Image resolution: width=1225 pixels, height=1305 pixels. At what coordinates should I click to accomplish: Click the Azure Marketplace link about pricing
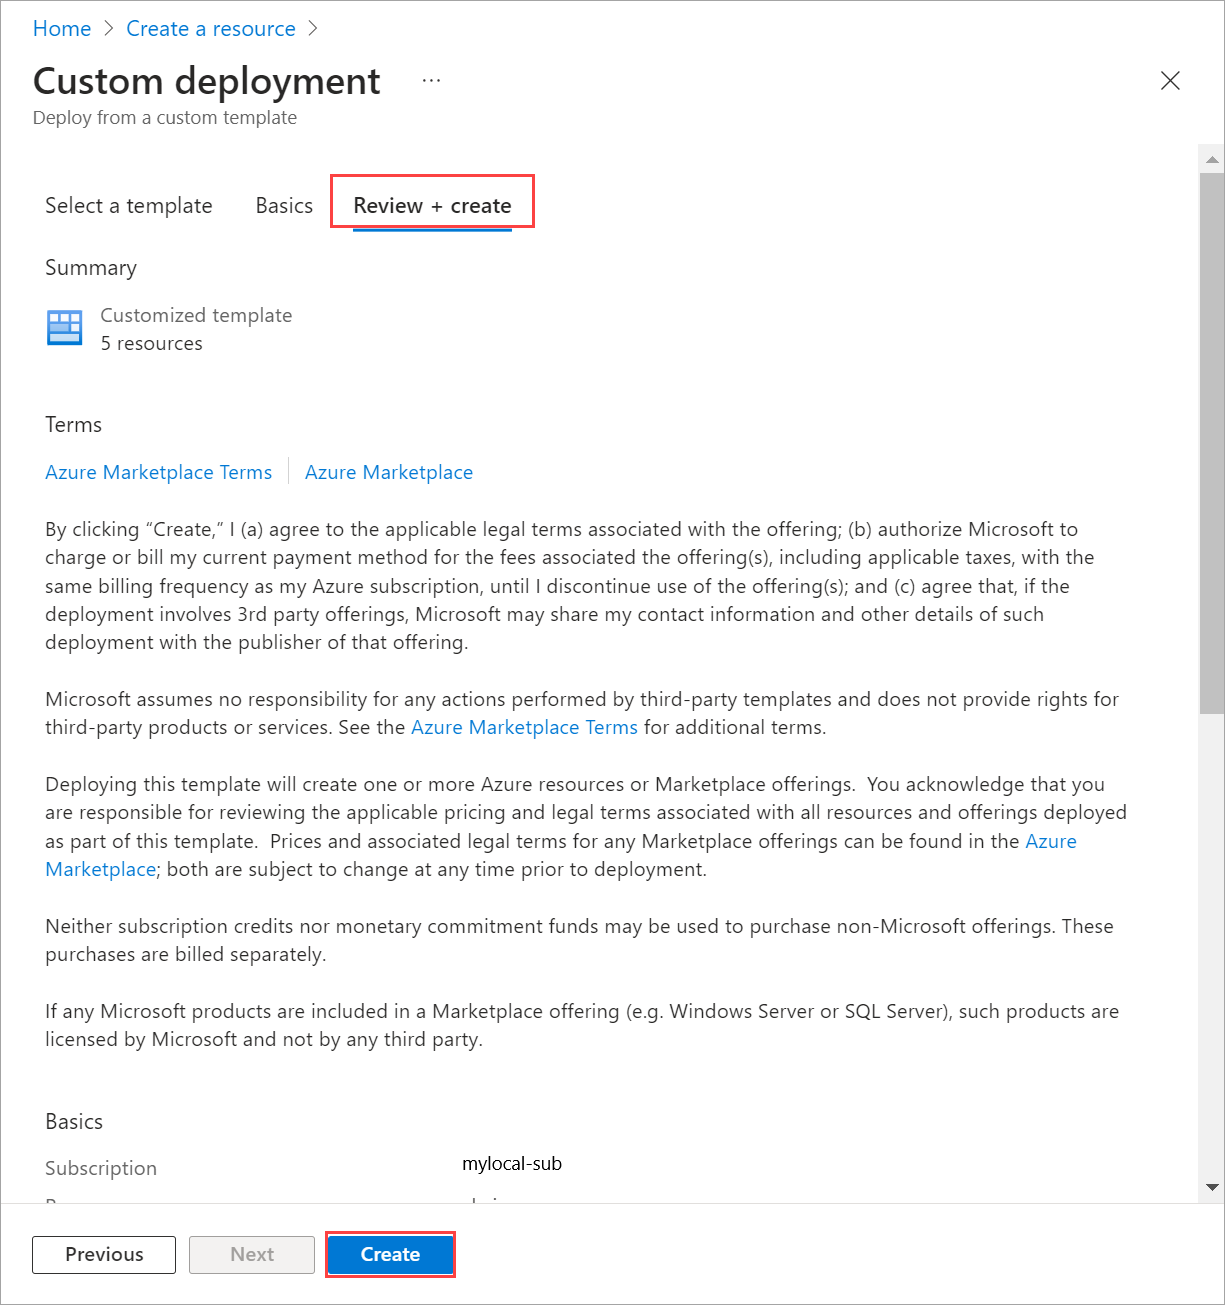1050,841
